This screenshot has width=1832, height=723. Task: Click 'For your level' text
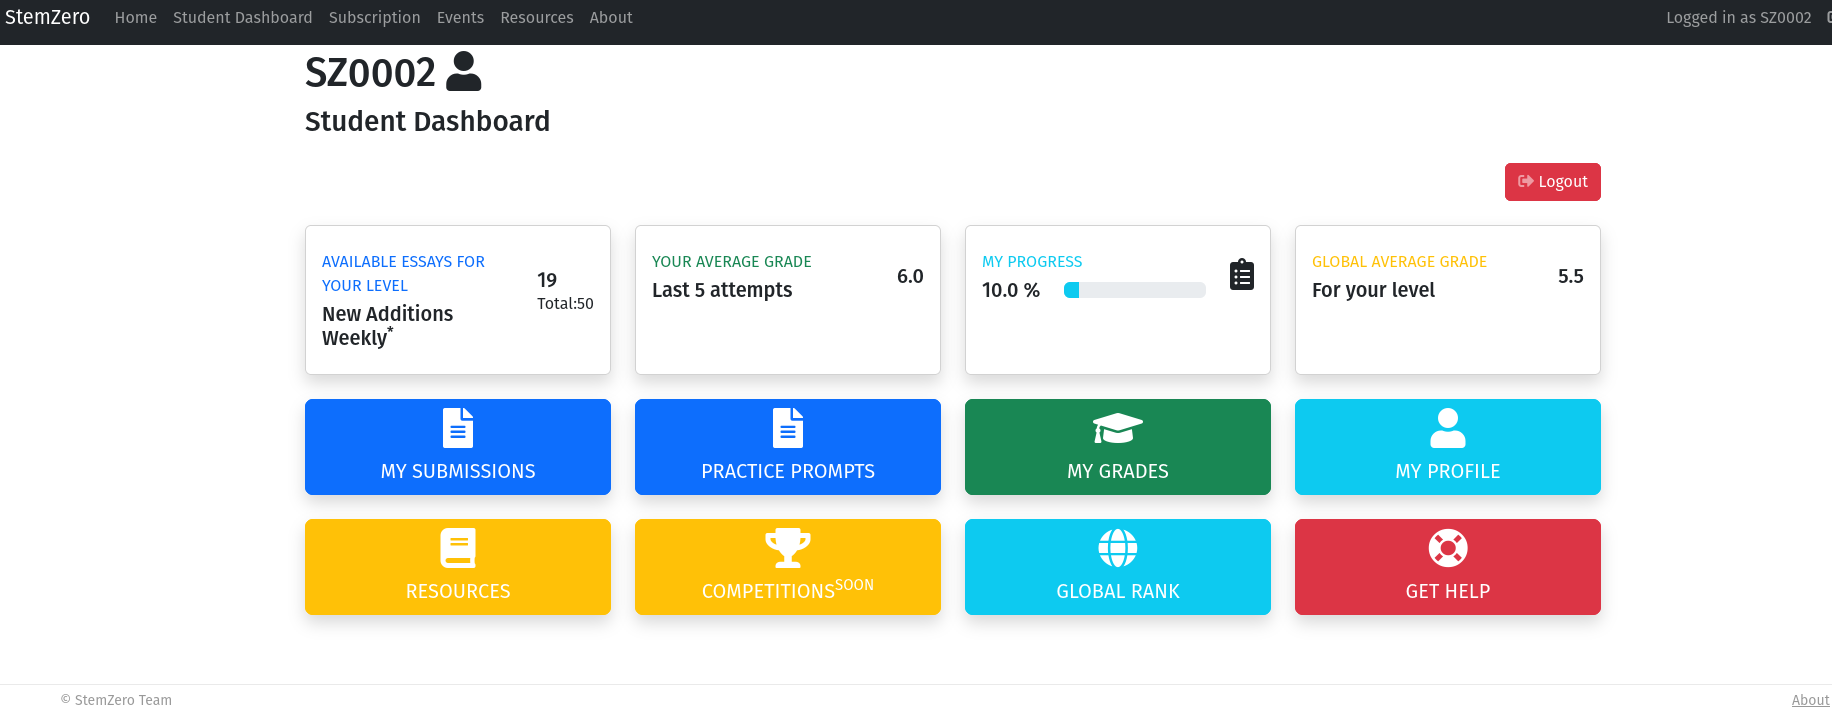click(1373, 290)
